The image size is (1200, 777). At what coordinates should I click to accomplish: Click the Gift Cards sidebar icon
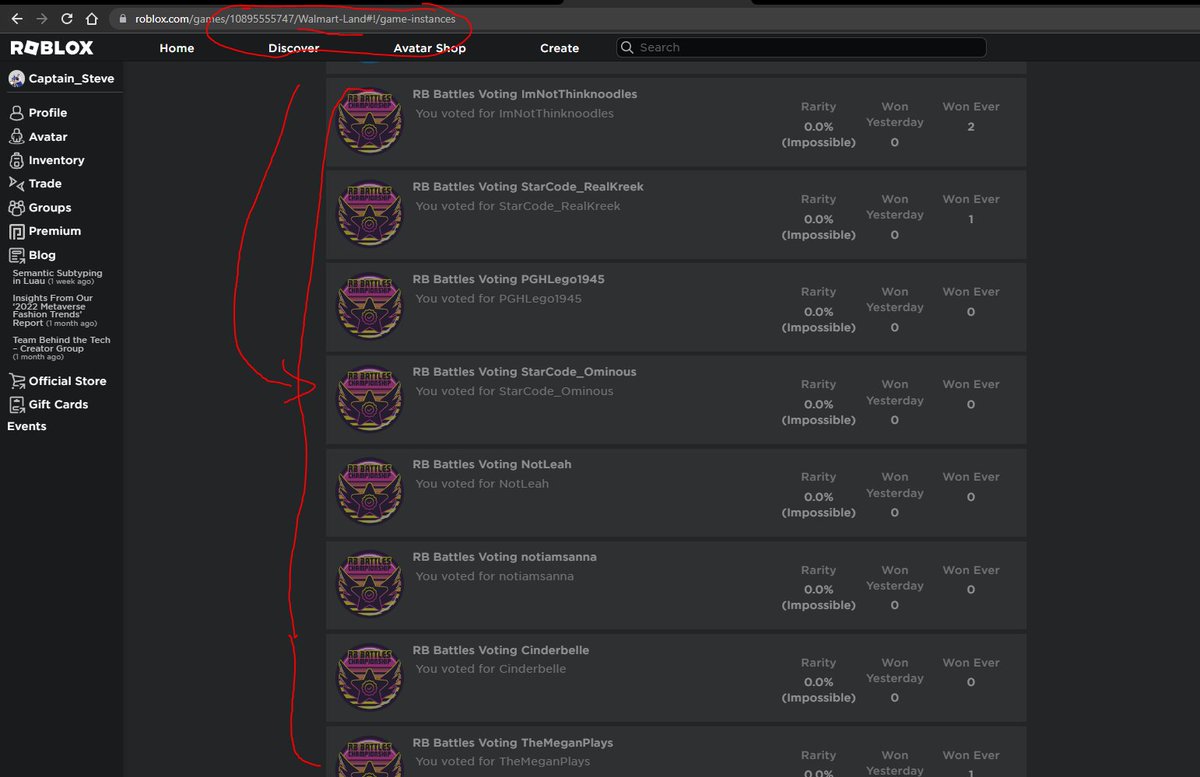16,404
